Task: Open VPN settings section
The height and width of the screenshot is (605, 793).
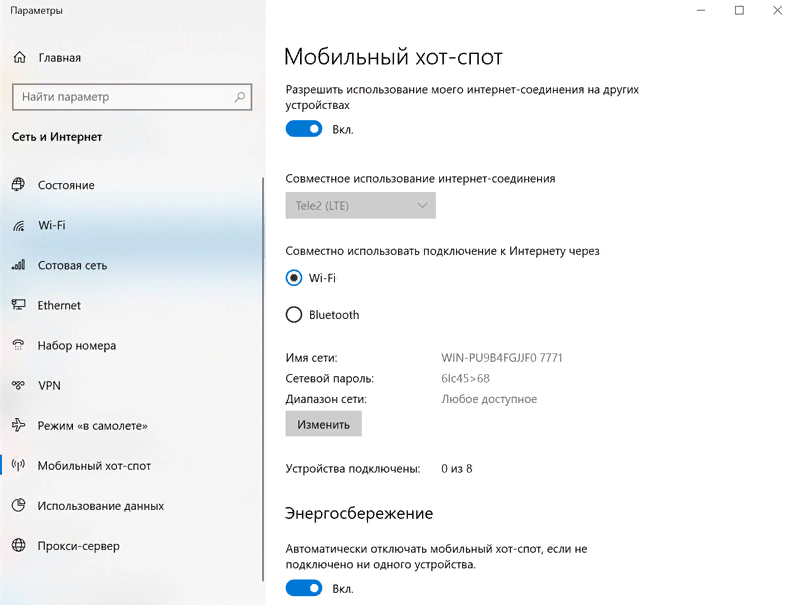Action: pos(49,385)
